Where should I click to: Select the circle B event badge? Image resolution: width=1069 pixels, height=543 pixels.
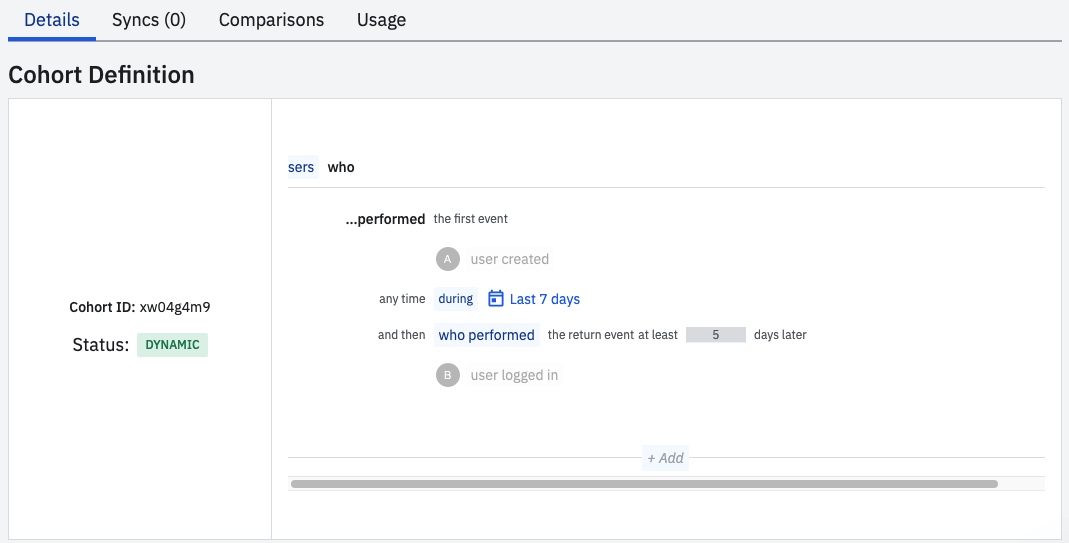coord(448,375)
